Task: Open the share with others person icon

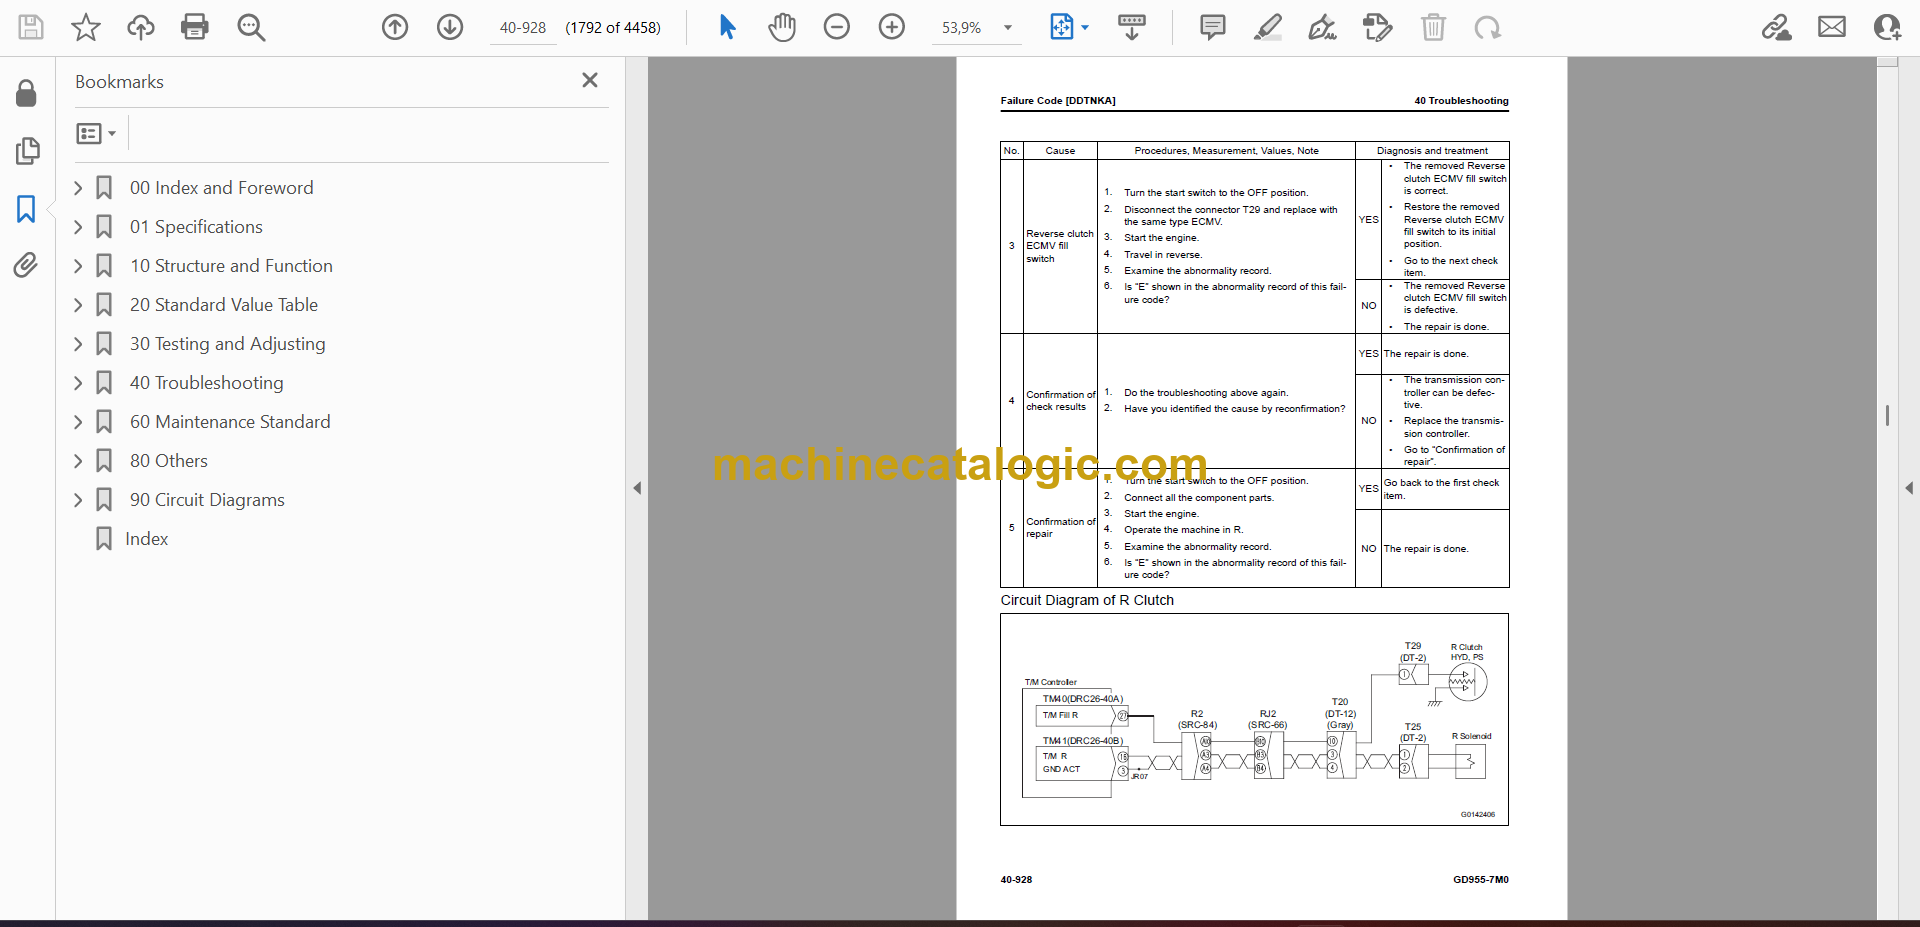Action: (x=1887, y=27)
